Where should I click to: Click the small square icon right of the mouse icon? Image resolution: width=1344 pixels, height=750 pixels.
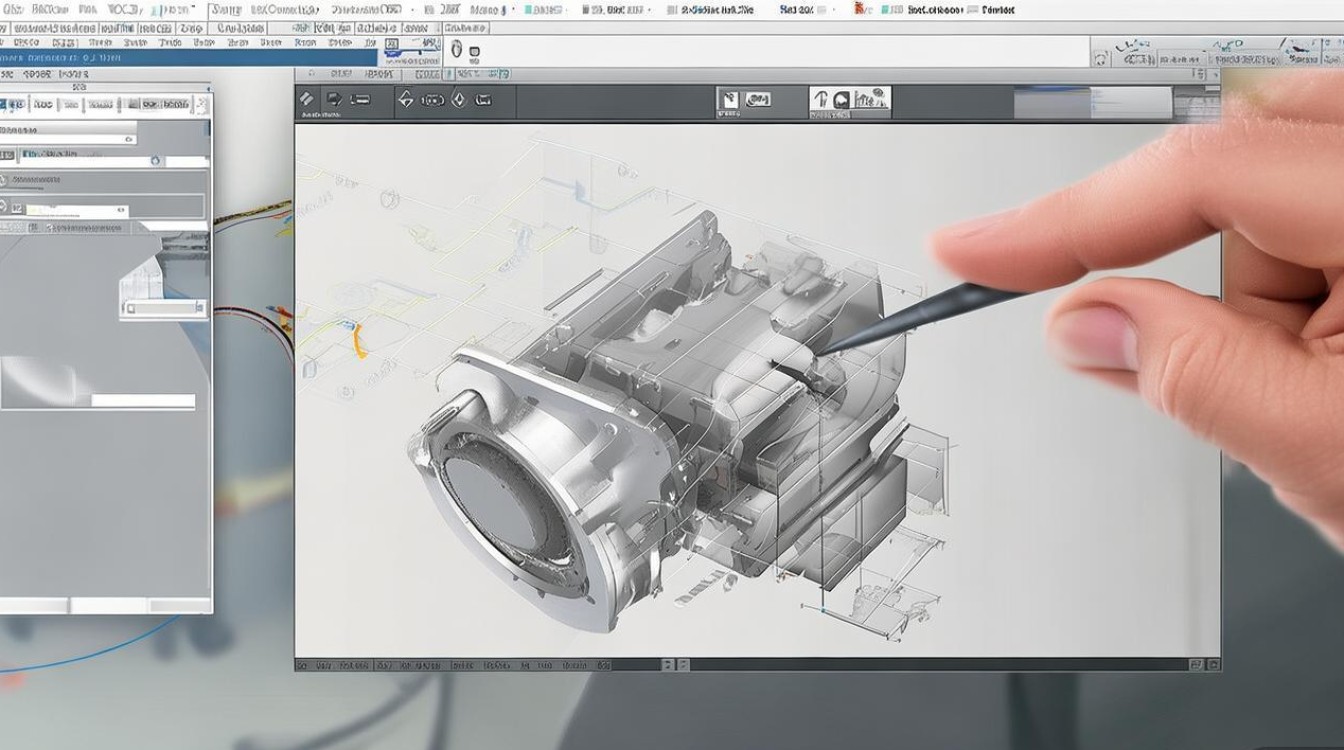pyautogui.click(x=474, y=51)
